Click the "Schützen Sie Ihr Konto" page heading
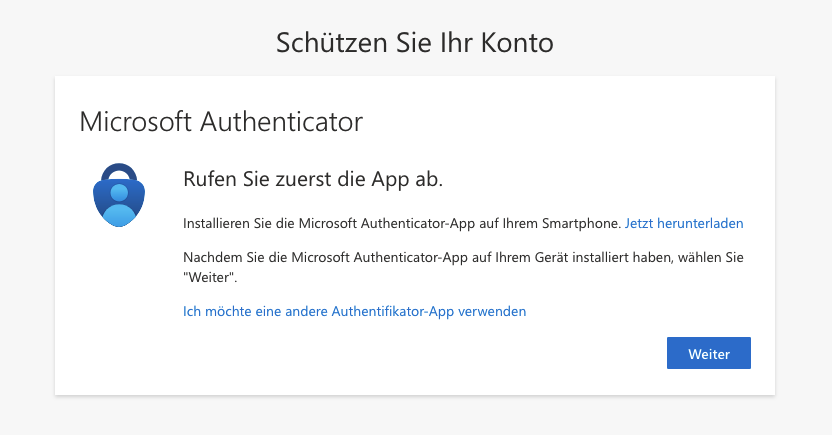This screenshot has height=435, width=832. click(415, 42)
